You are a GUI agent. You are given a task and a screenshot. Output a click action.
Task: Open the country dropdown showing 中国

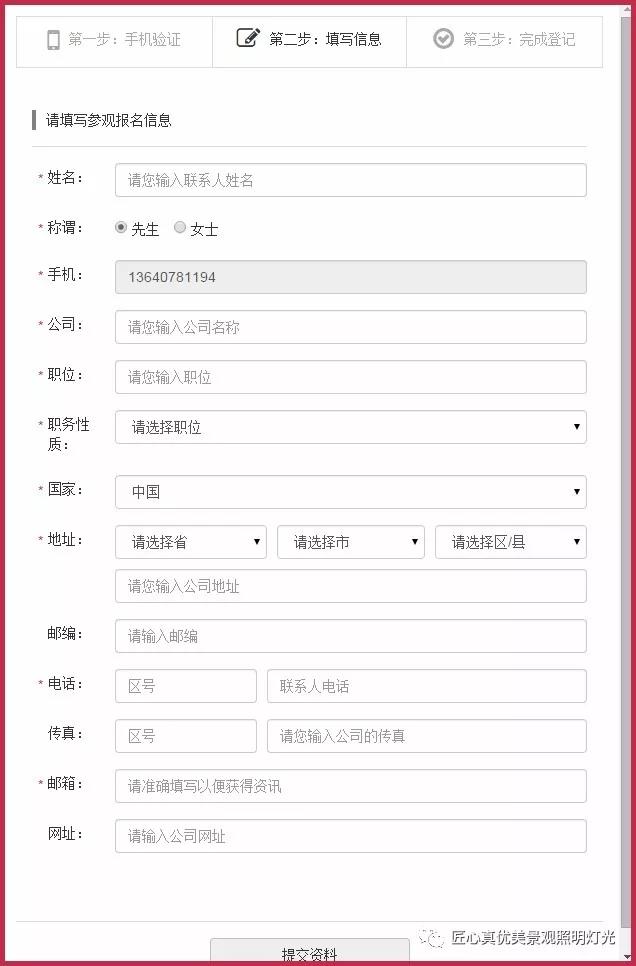click(350, 492)
